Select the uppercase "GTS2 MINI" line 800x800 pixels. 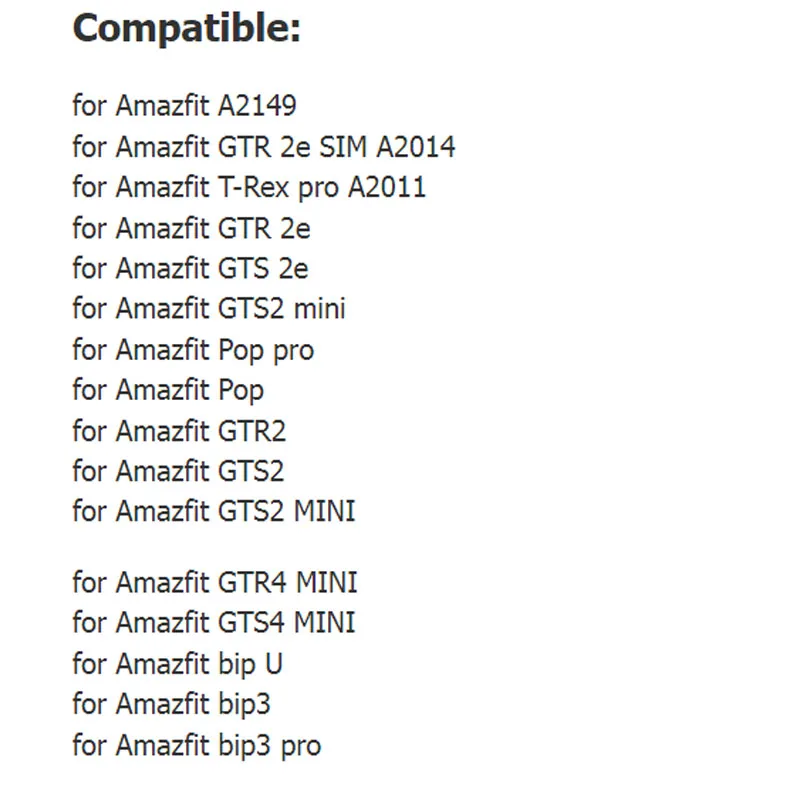click(x=214, y=512)
